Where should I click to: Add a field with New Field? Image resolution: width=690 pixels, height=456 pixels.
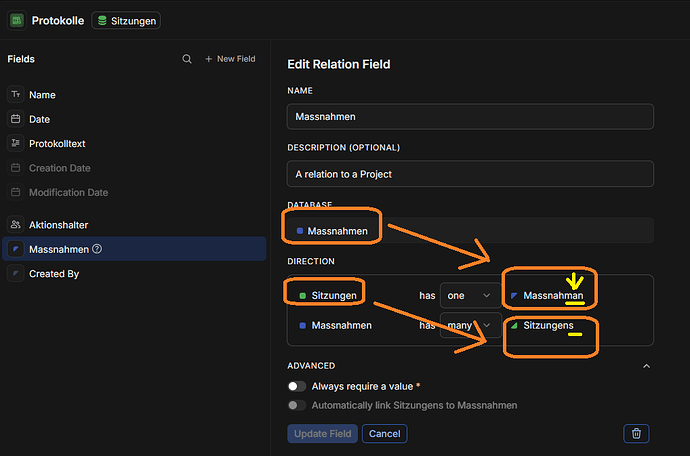230,59
